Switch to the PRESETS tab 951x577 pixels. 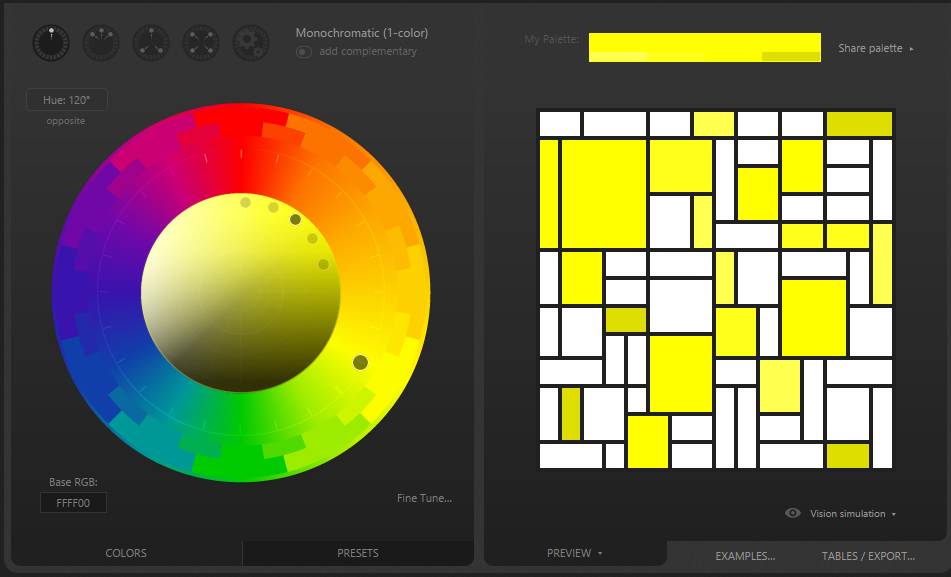point(358,553)
